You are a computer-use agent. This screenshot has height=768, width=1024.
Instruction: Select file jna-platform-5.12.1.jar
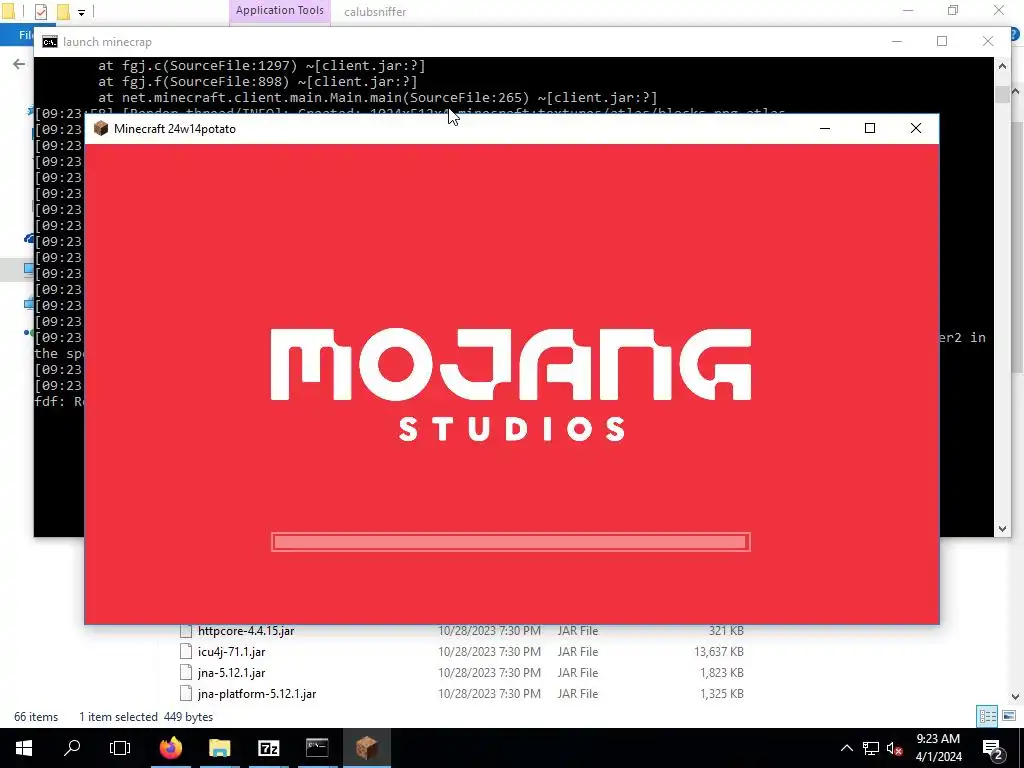(x=257, y=694)
